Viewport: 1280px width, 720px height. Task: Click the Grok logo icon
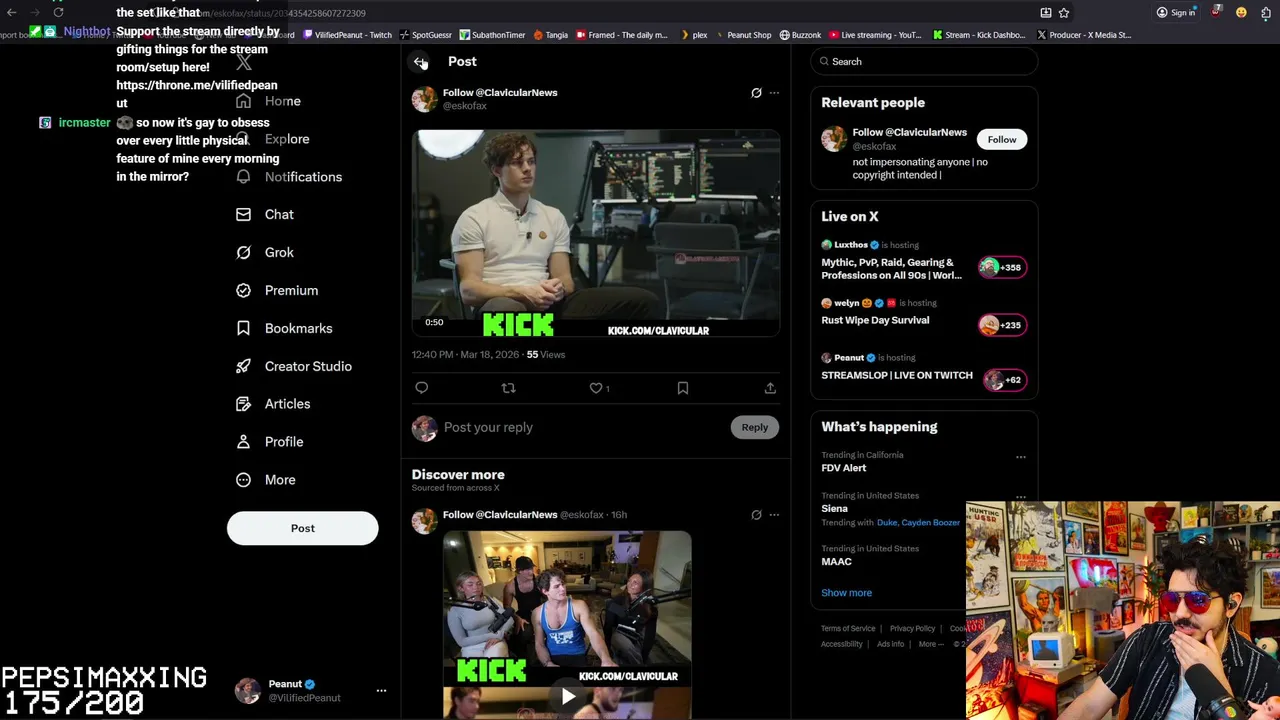pyautogui.click(x=243, y=253)
